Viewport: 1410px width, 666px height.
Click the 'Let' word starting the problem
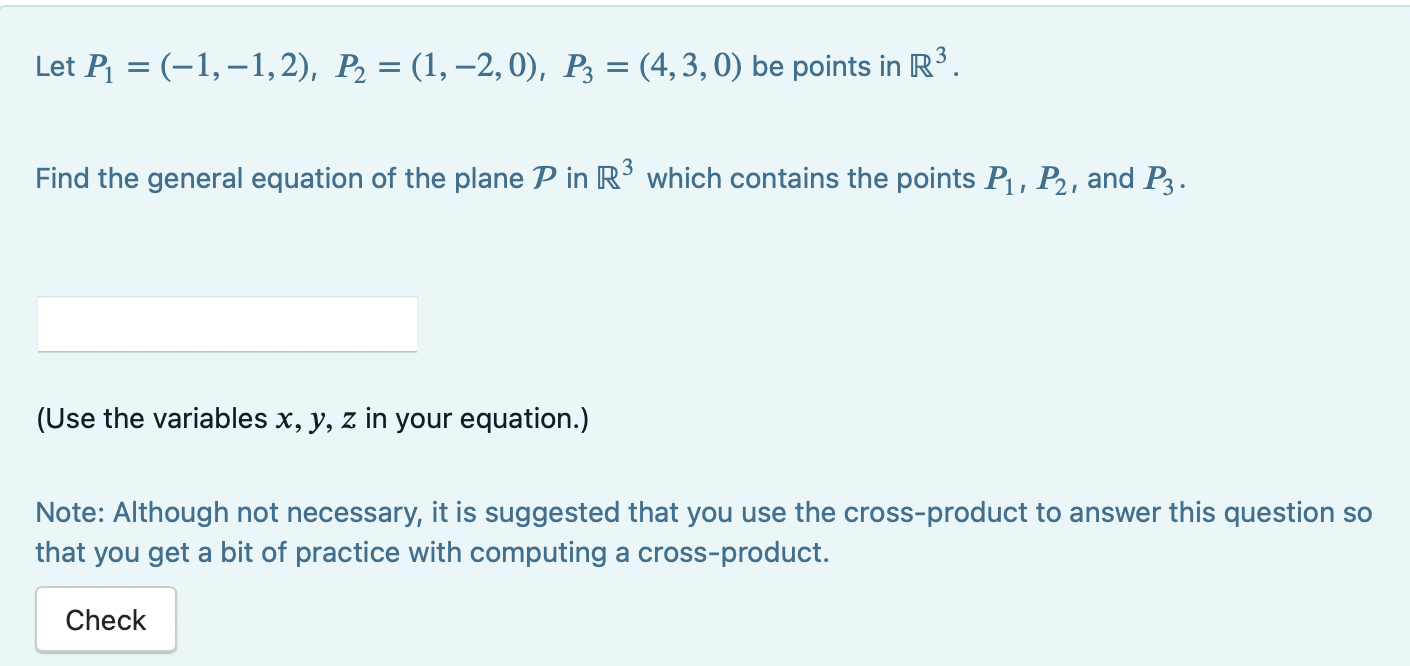53,65
